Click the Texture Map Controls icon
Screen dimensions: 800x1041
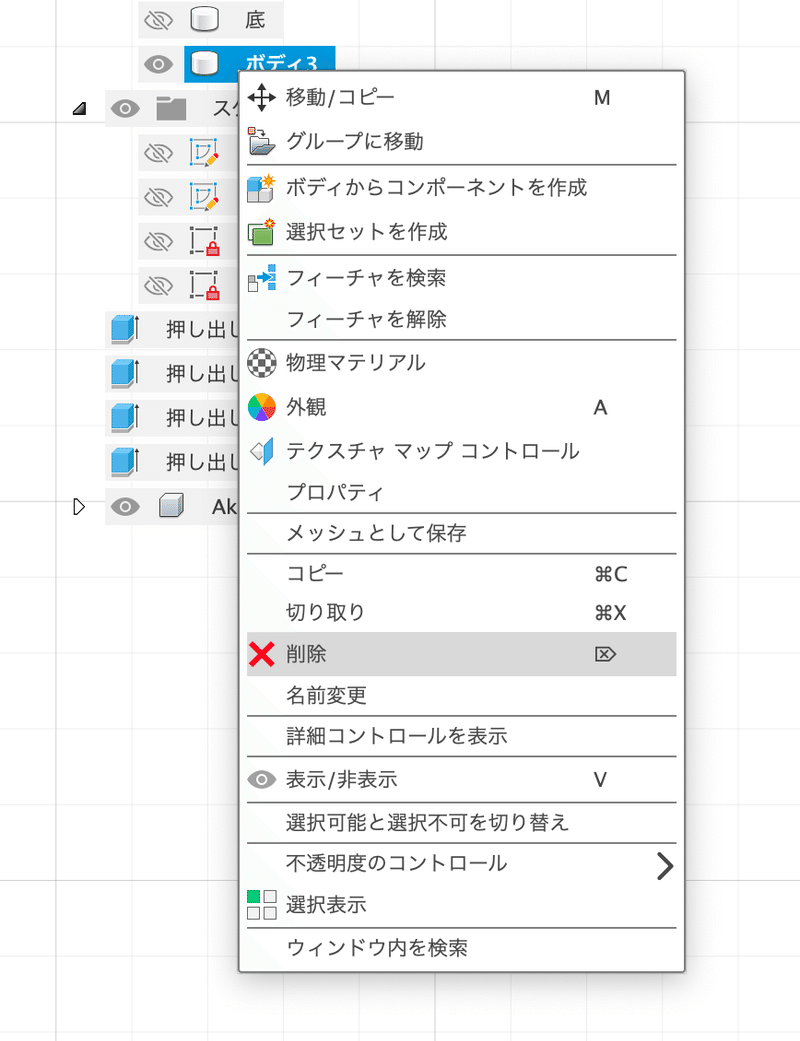click(x=261, y=451)
